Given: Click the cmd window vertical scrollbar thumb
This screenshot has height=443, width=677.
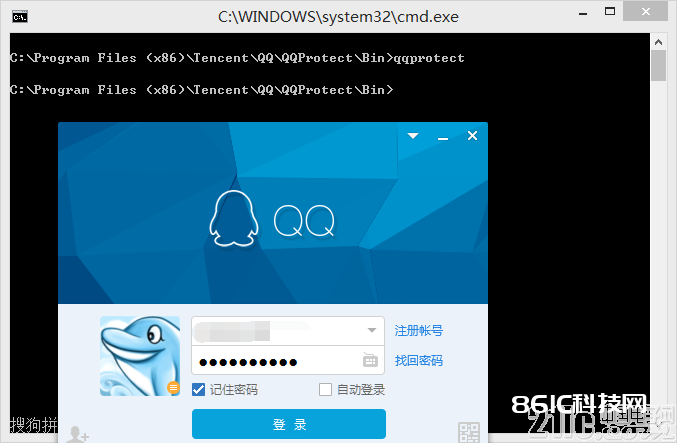Looking at the screenshot, I should click(x=658, y=65).
